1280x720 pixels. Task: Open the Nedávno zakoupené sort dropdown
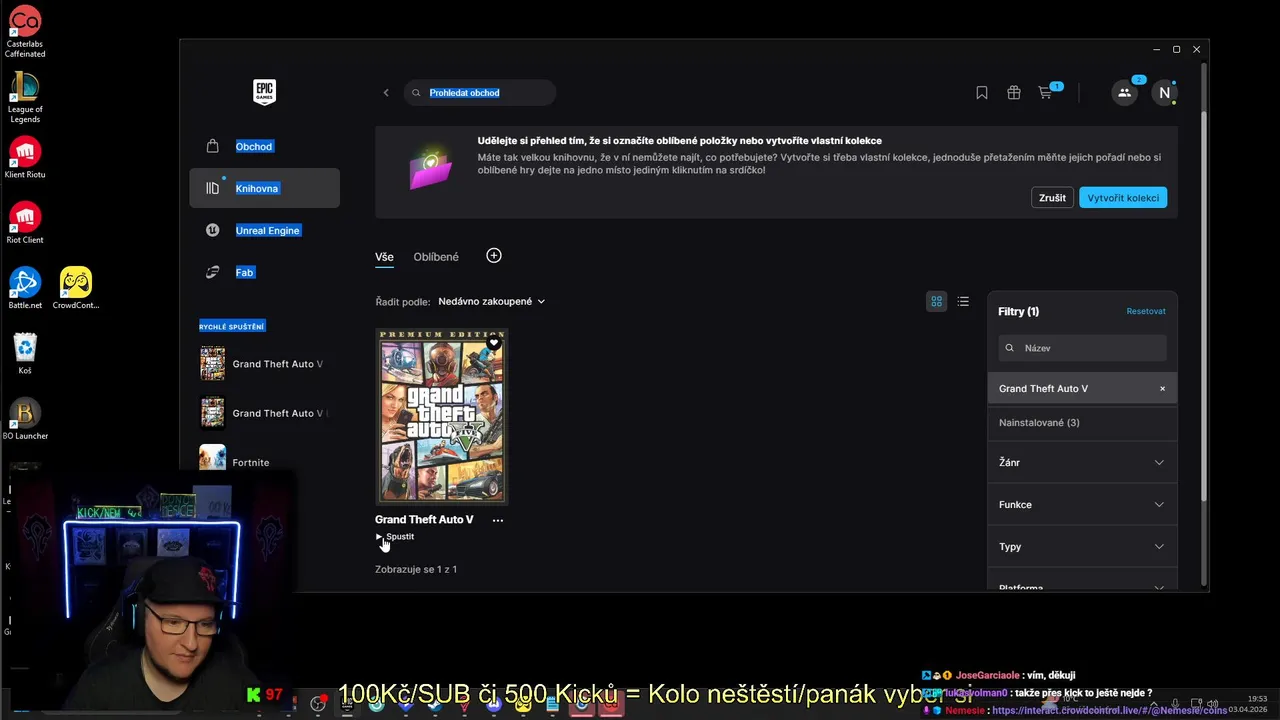click(491, 301)
